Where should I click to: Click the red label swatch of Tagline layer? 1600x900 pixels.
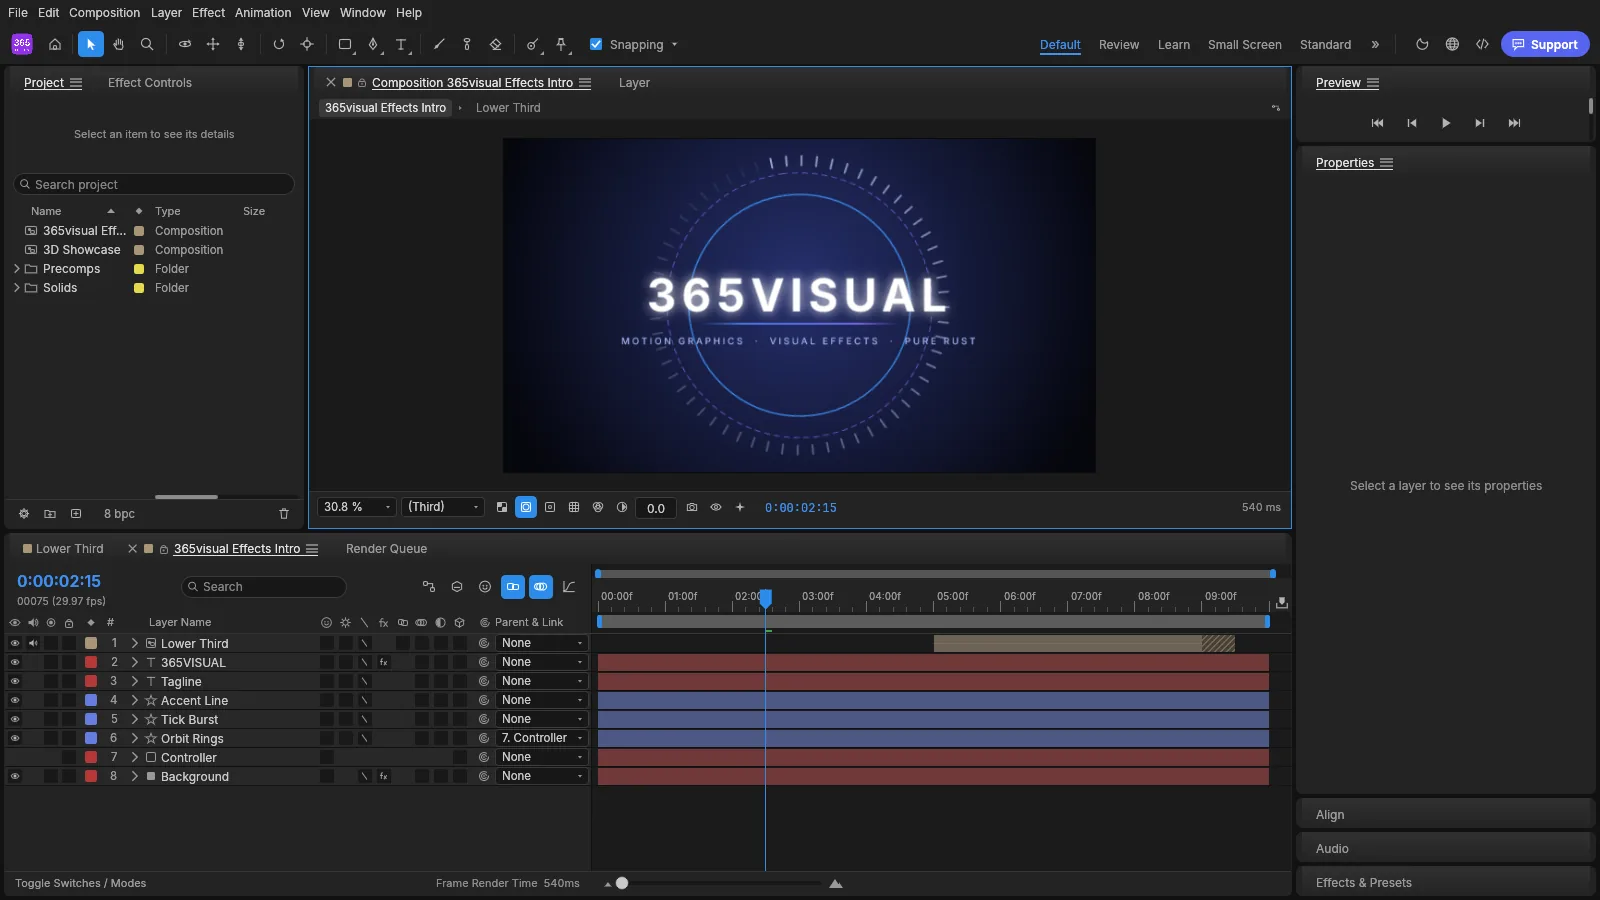[x=91, y=681]
